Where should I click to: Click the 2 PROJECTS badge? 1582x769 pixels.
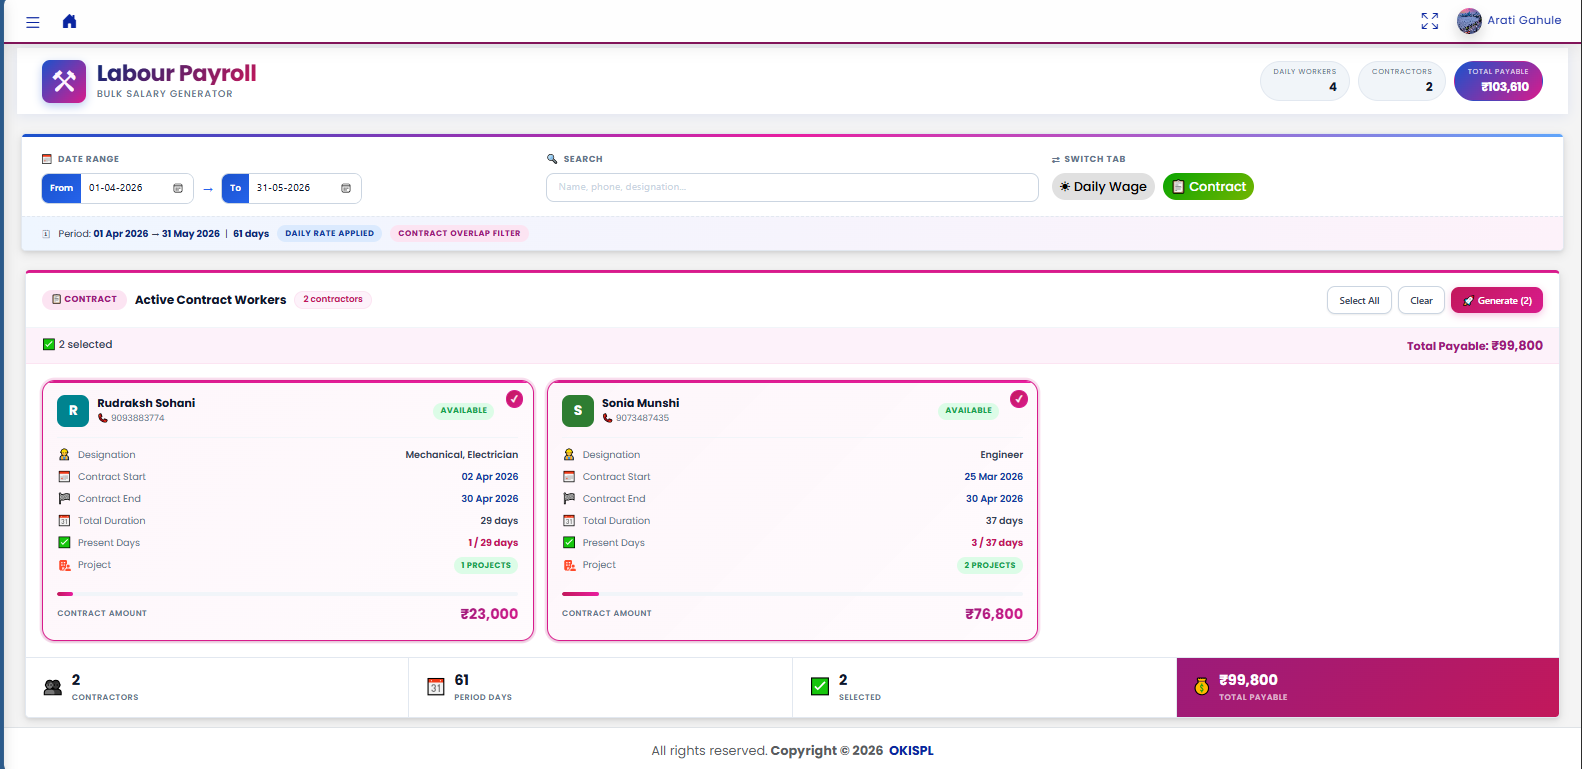990,565
